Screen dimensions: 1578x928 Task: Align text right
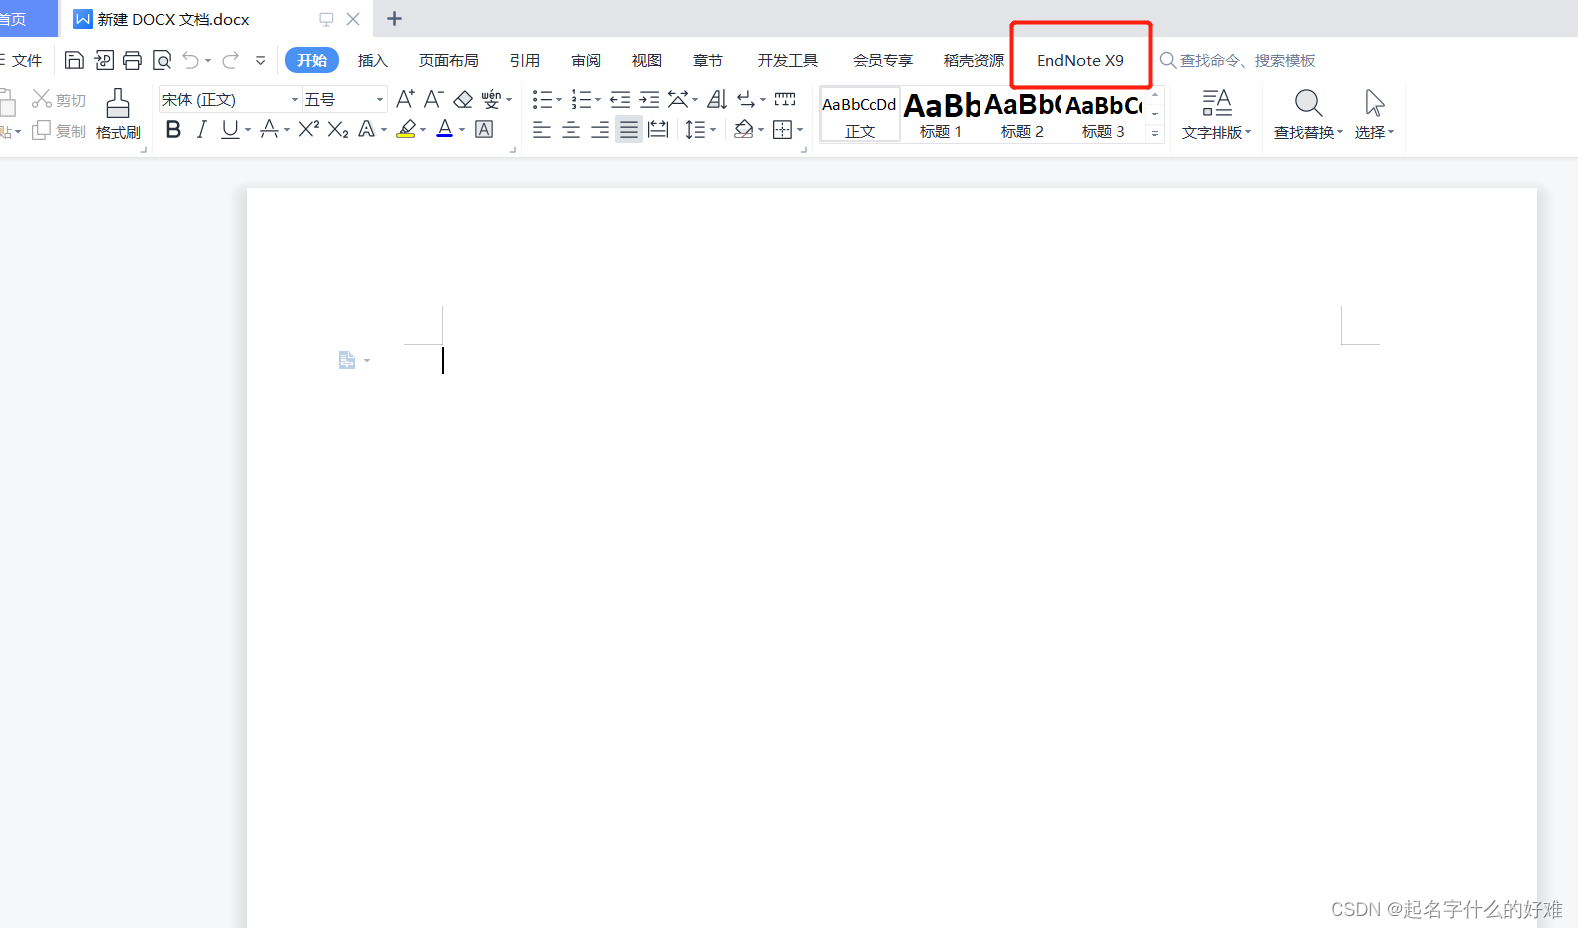pyautogui.click(x=600, y=129)
